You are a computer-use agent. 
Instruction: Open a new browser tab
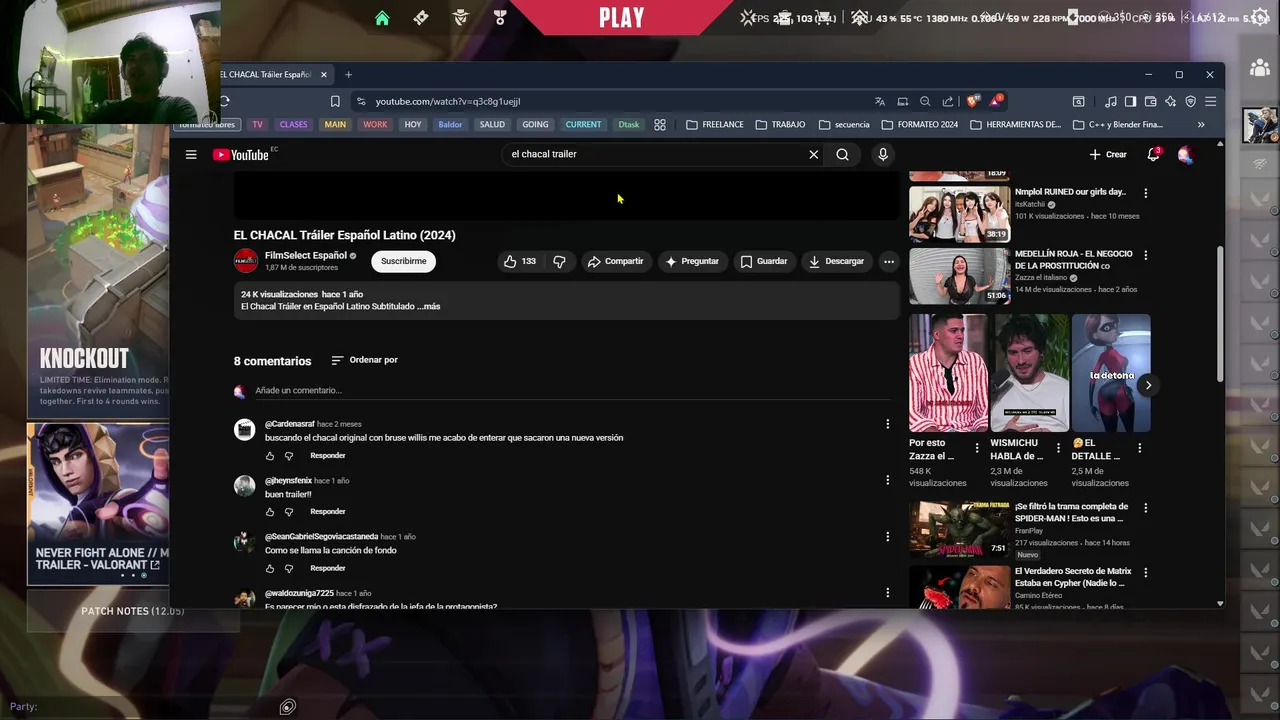(348, 75)
